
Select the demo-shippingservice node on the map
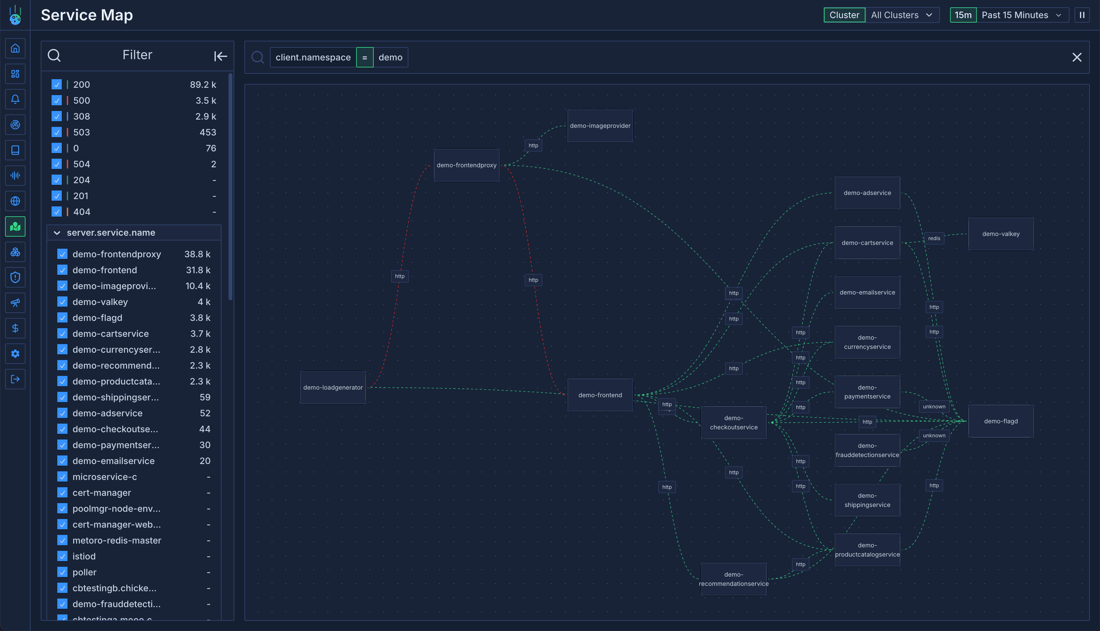pos(867,500)
